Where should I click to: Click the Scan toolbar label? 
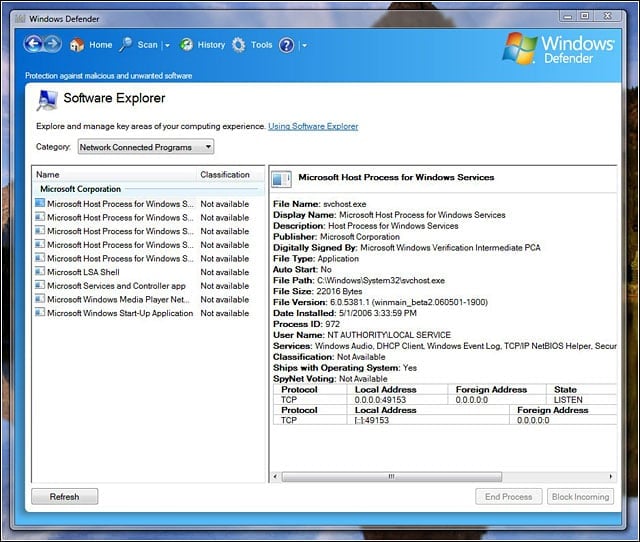tap(147, 45)
